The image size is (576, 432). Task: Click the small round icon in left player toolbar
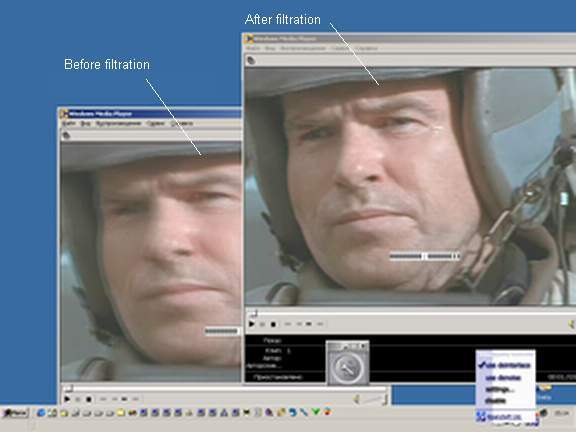66,136
